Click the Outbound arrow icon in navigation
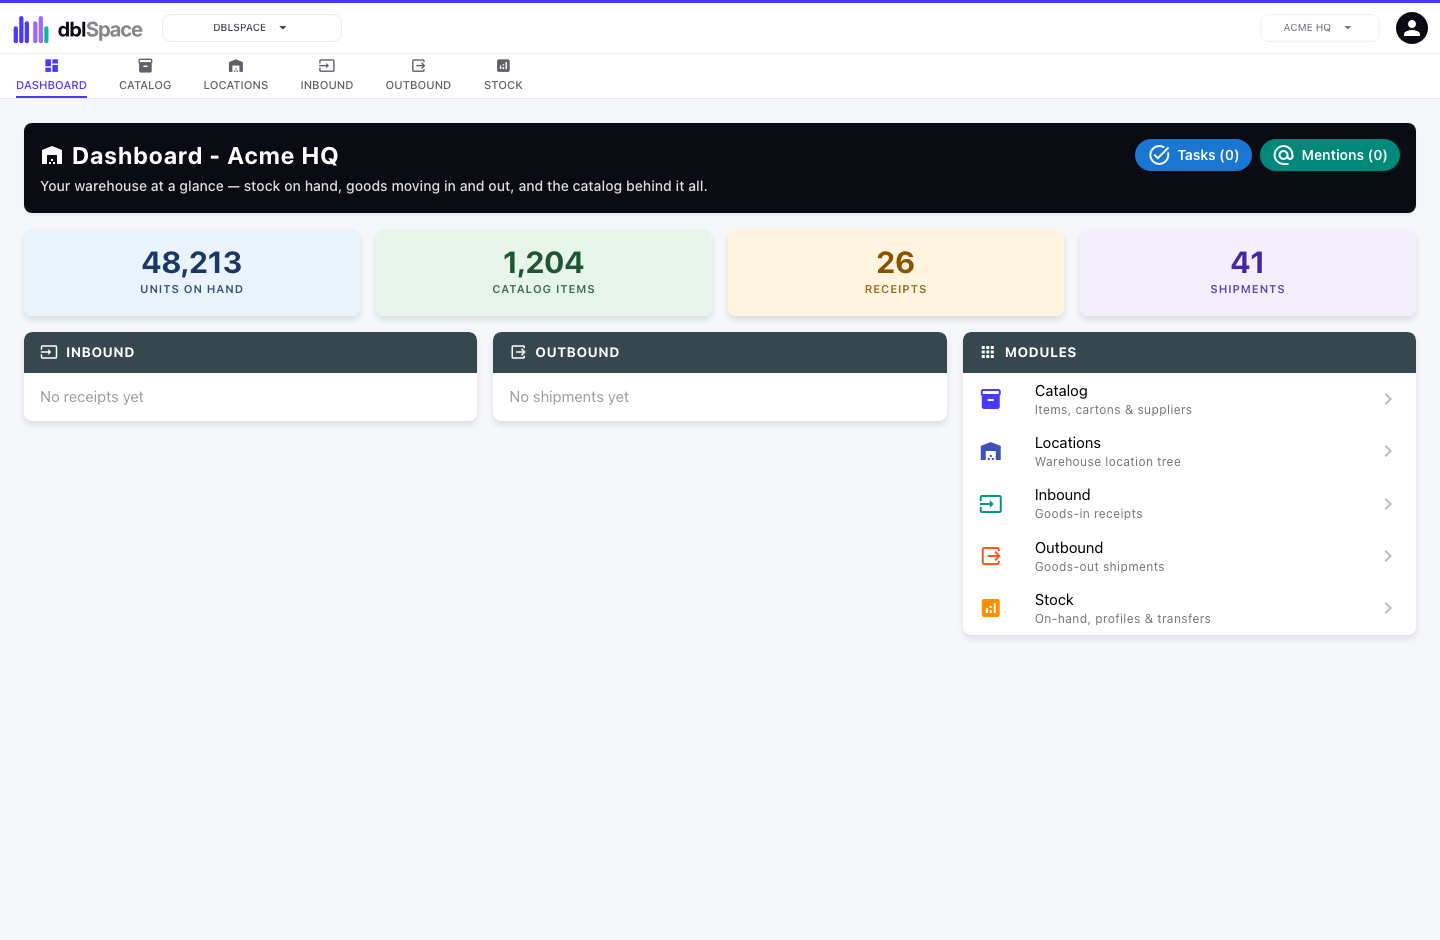Image resolution: width=1440 pixels, height=940 pixels. (x=419, y=66)
